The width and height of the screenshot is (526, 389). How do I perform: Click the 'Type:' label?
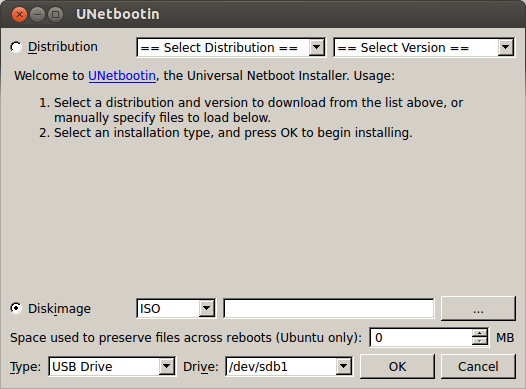[x=25, y=367]
